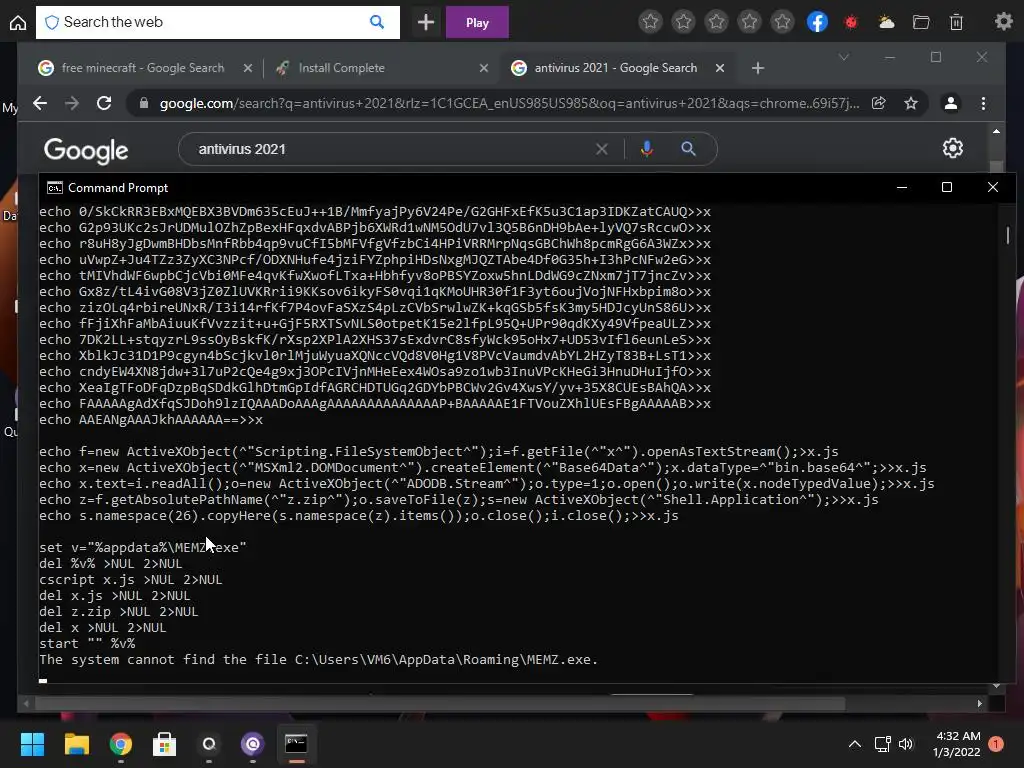This screenshot has width=1024, height=768.
Task: Click the third star bookmark placeholder
Action: pos(716,22)
